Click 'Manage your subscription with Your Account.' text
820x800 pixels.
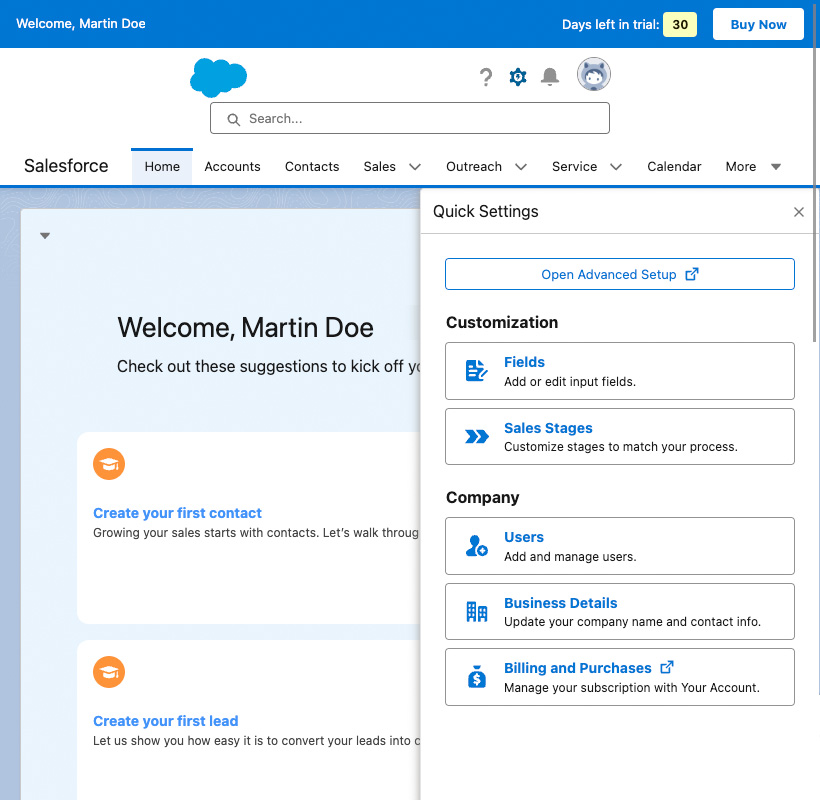632,688
